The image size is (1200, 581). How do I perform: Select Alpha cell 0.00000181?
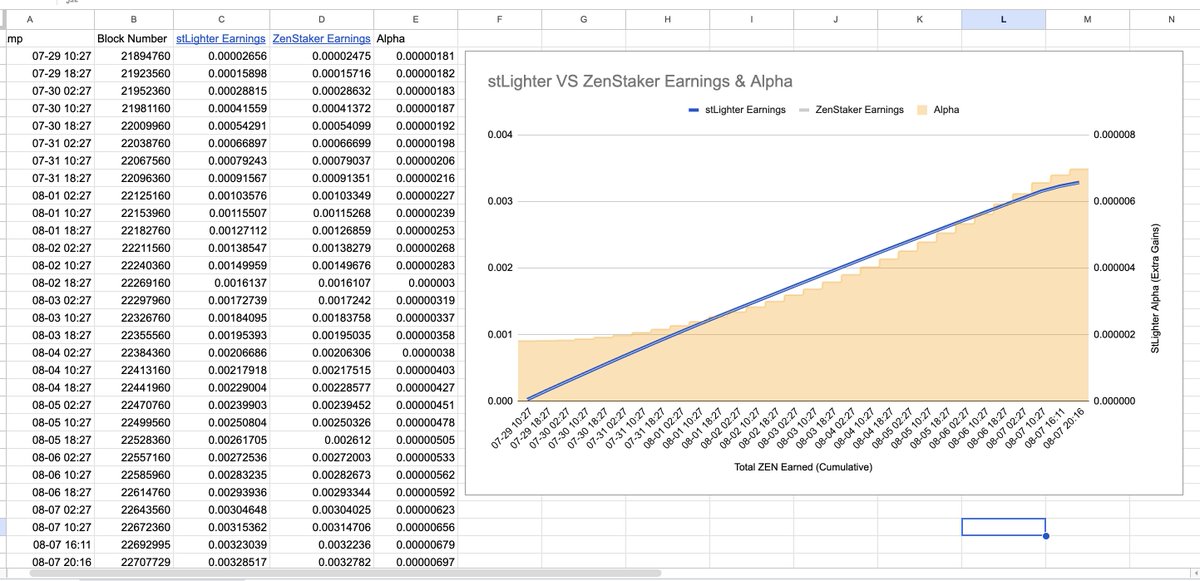point(417,56)
